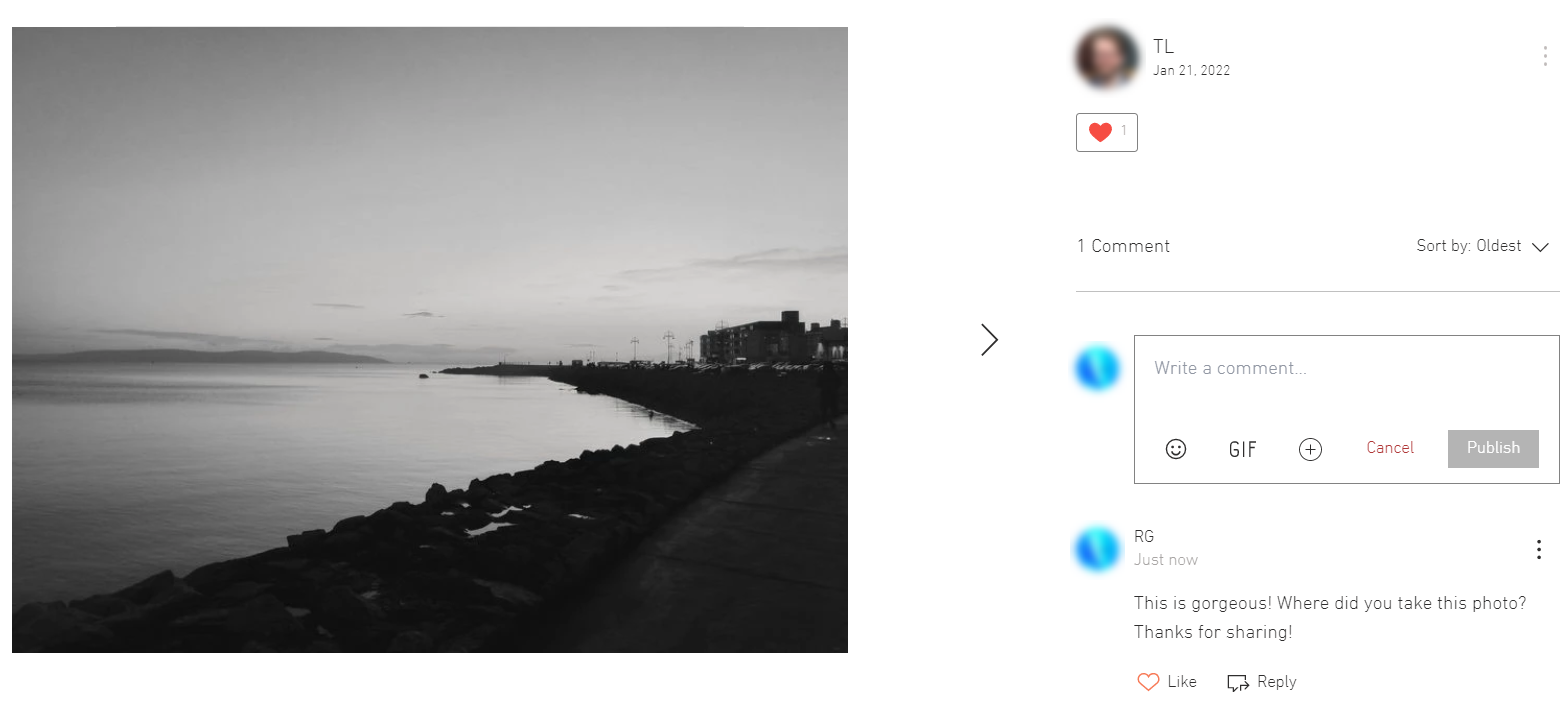Add a GIF to the comment
Screen dimensions: 1565x712
coord(1243,450)
